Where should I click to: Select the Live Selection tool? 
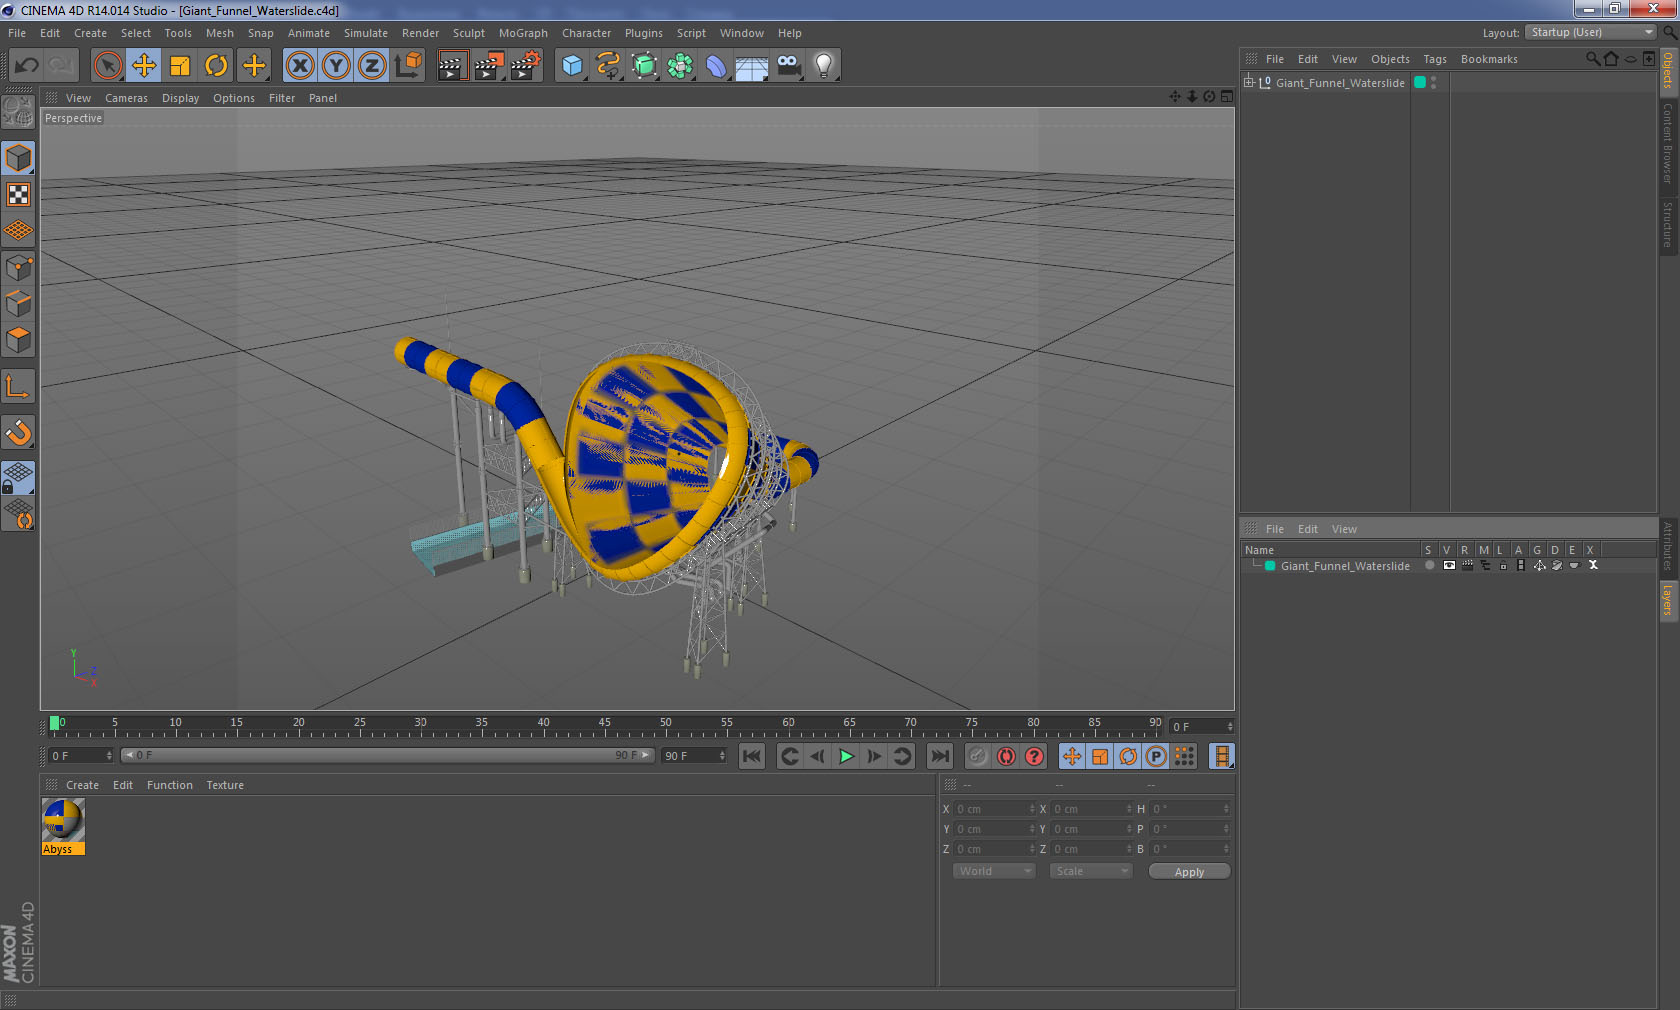[x=107, y=66]
